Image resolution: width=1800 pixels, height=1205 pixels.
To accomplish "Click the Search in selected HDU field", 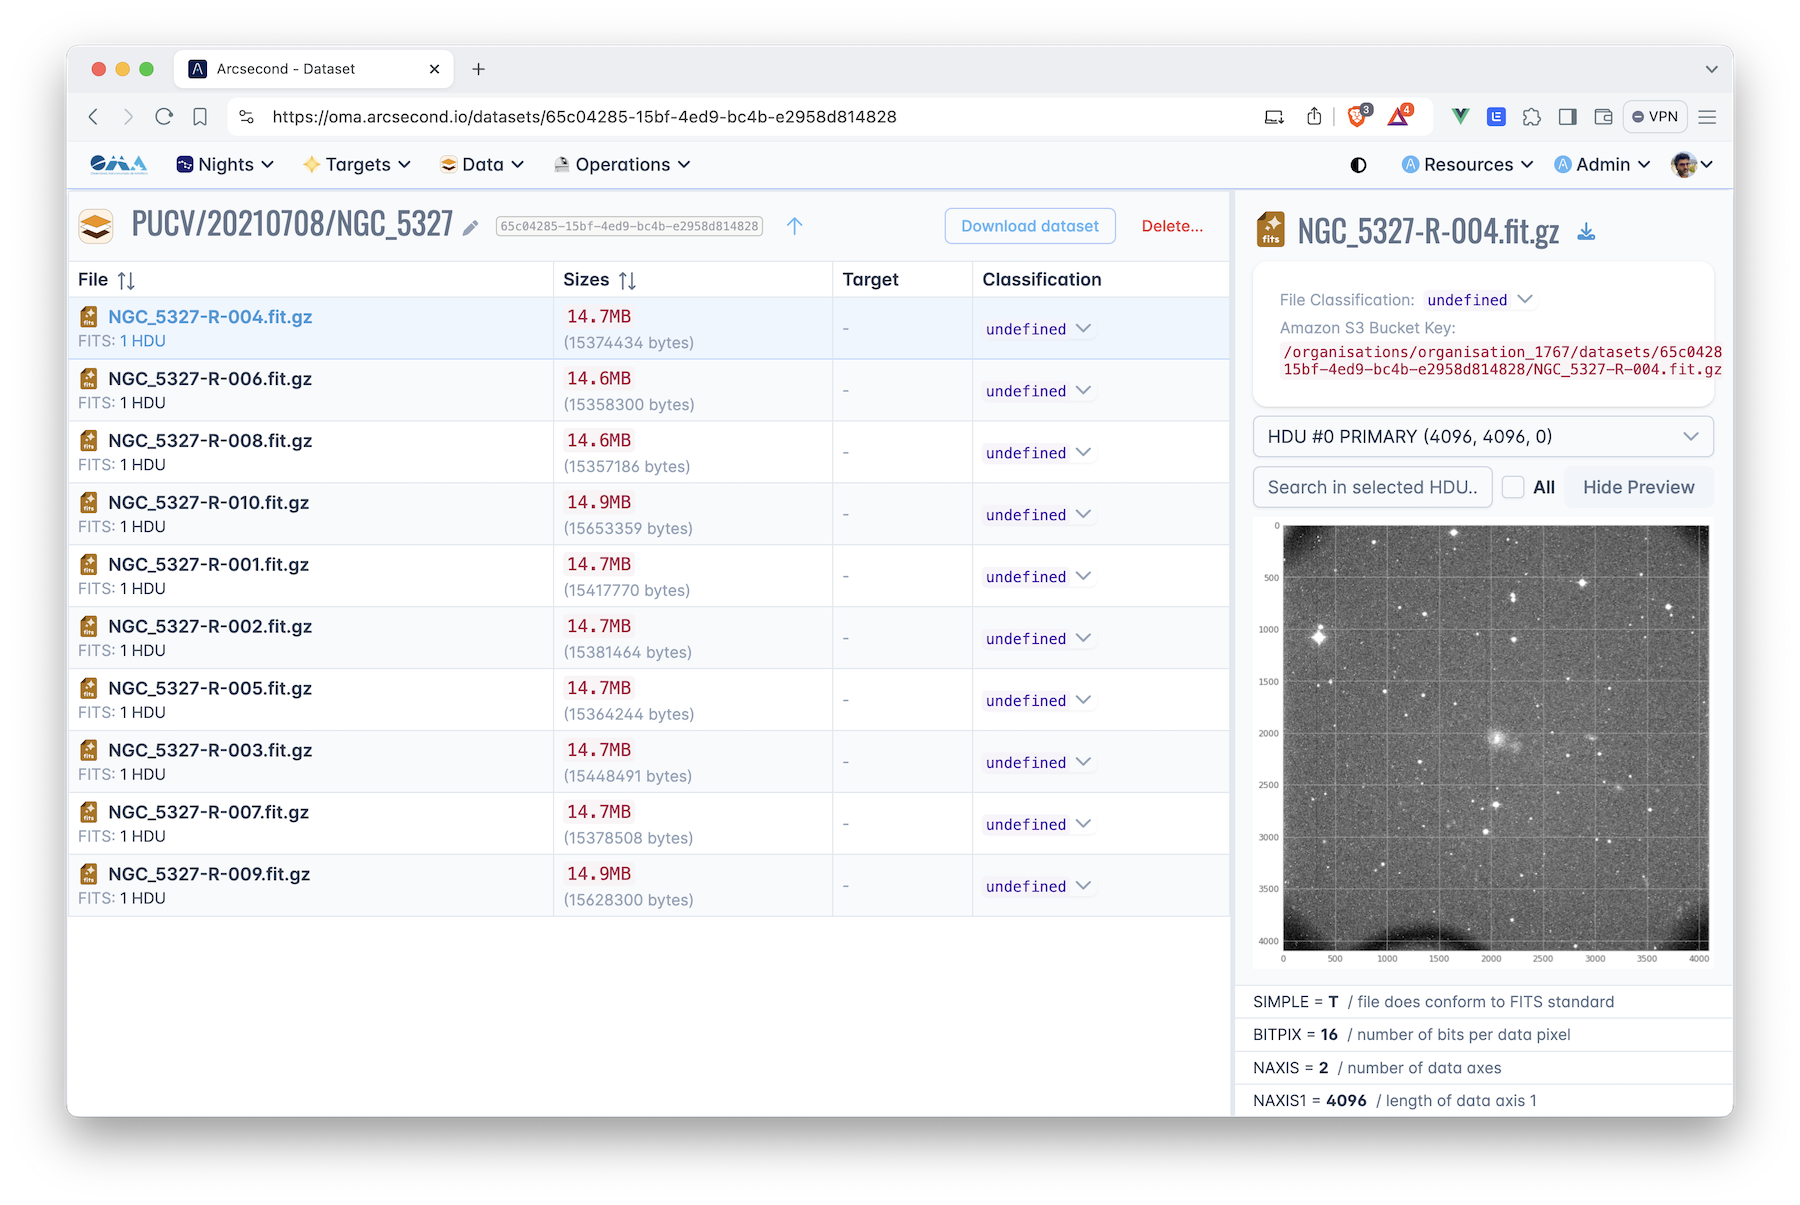I will (x=1372, y=487).
